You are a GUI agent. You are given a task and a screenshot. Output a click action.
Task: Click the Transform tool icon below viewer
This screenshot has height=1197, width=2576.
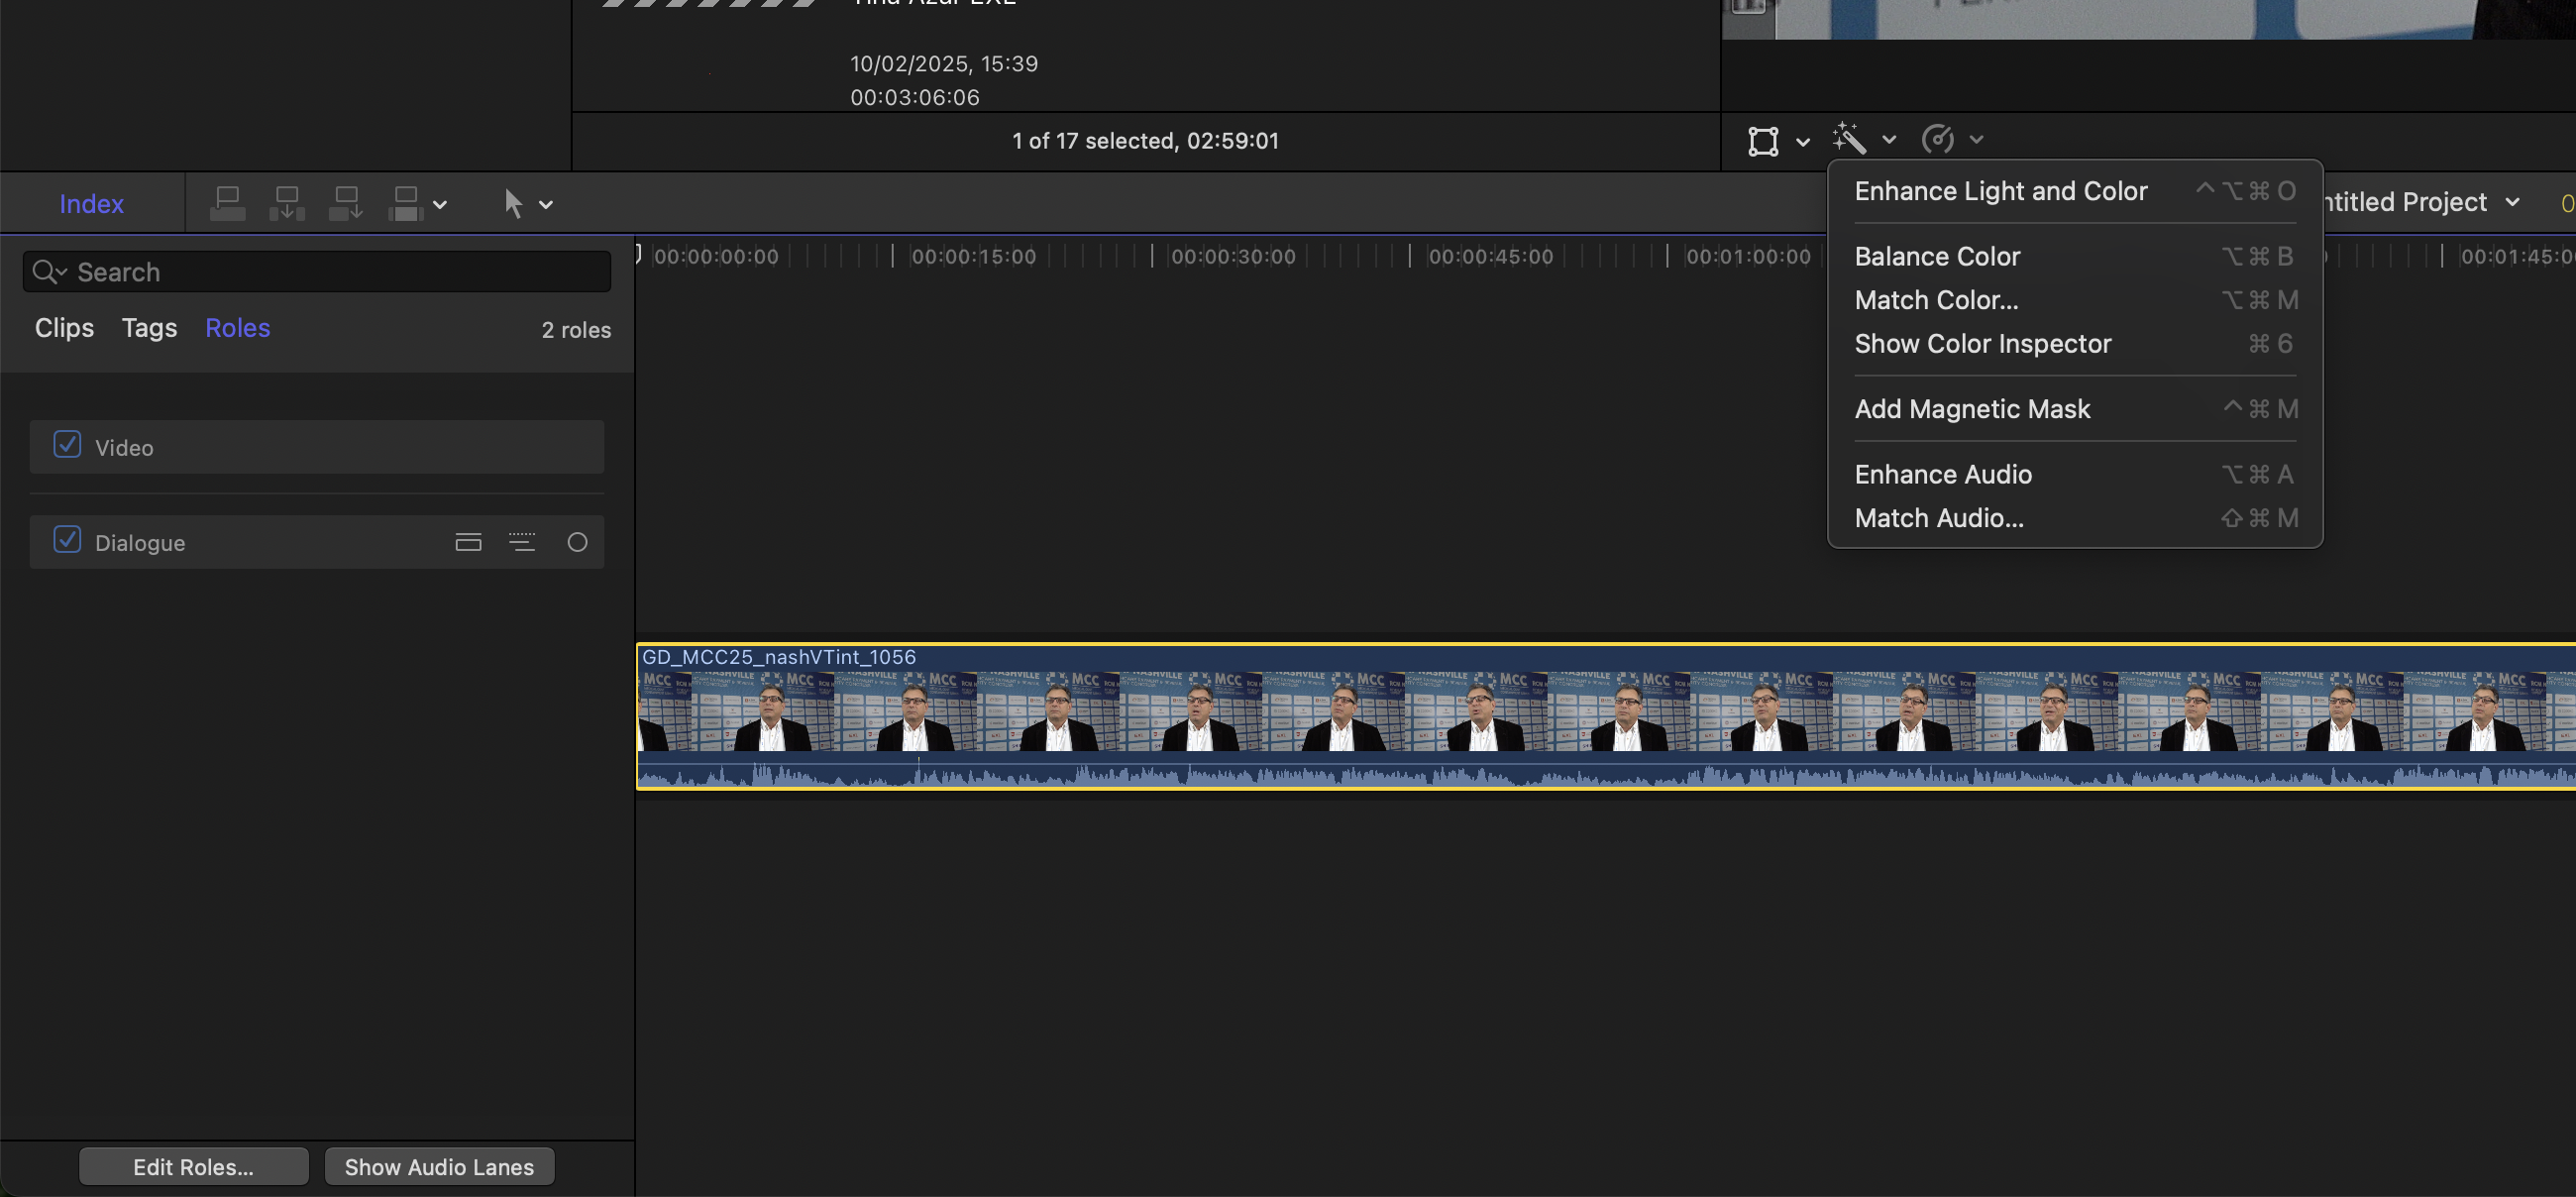pyautogui.click(x=1763, y=141)
